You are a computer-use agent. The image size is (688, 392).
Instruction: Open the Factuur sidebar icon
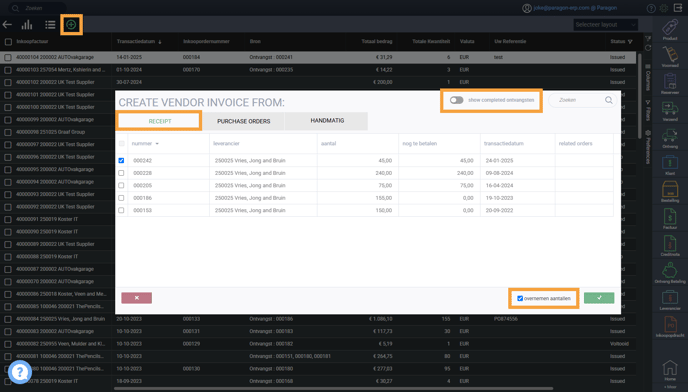[670, 219]
